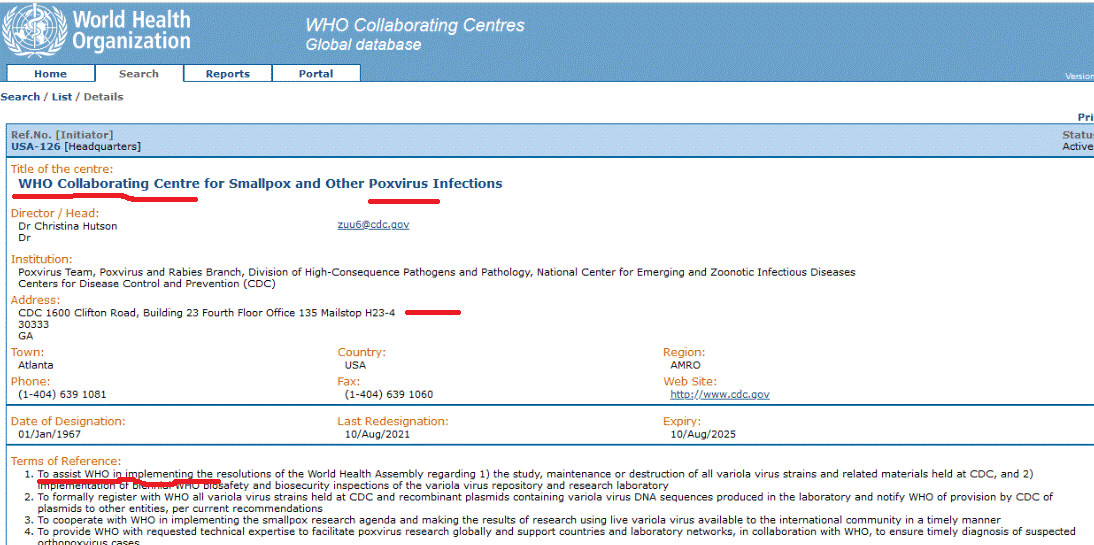Click the director name Dr Christina Hutson

pos(68,226)
